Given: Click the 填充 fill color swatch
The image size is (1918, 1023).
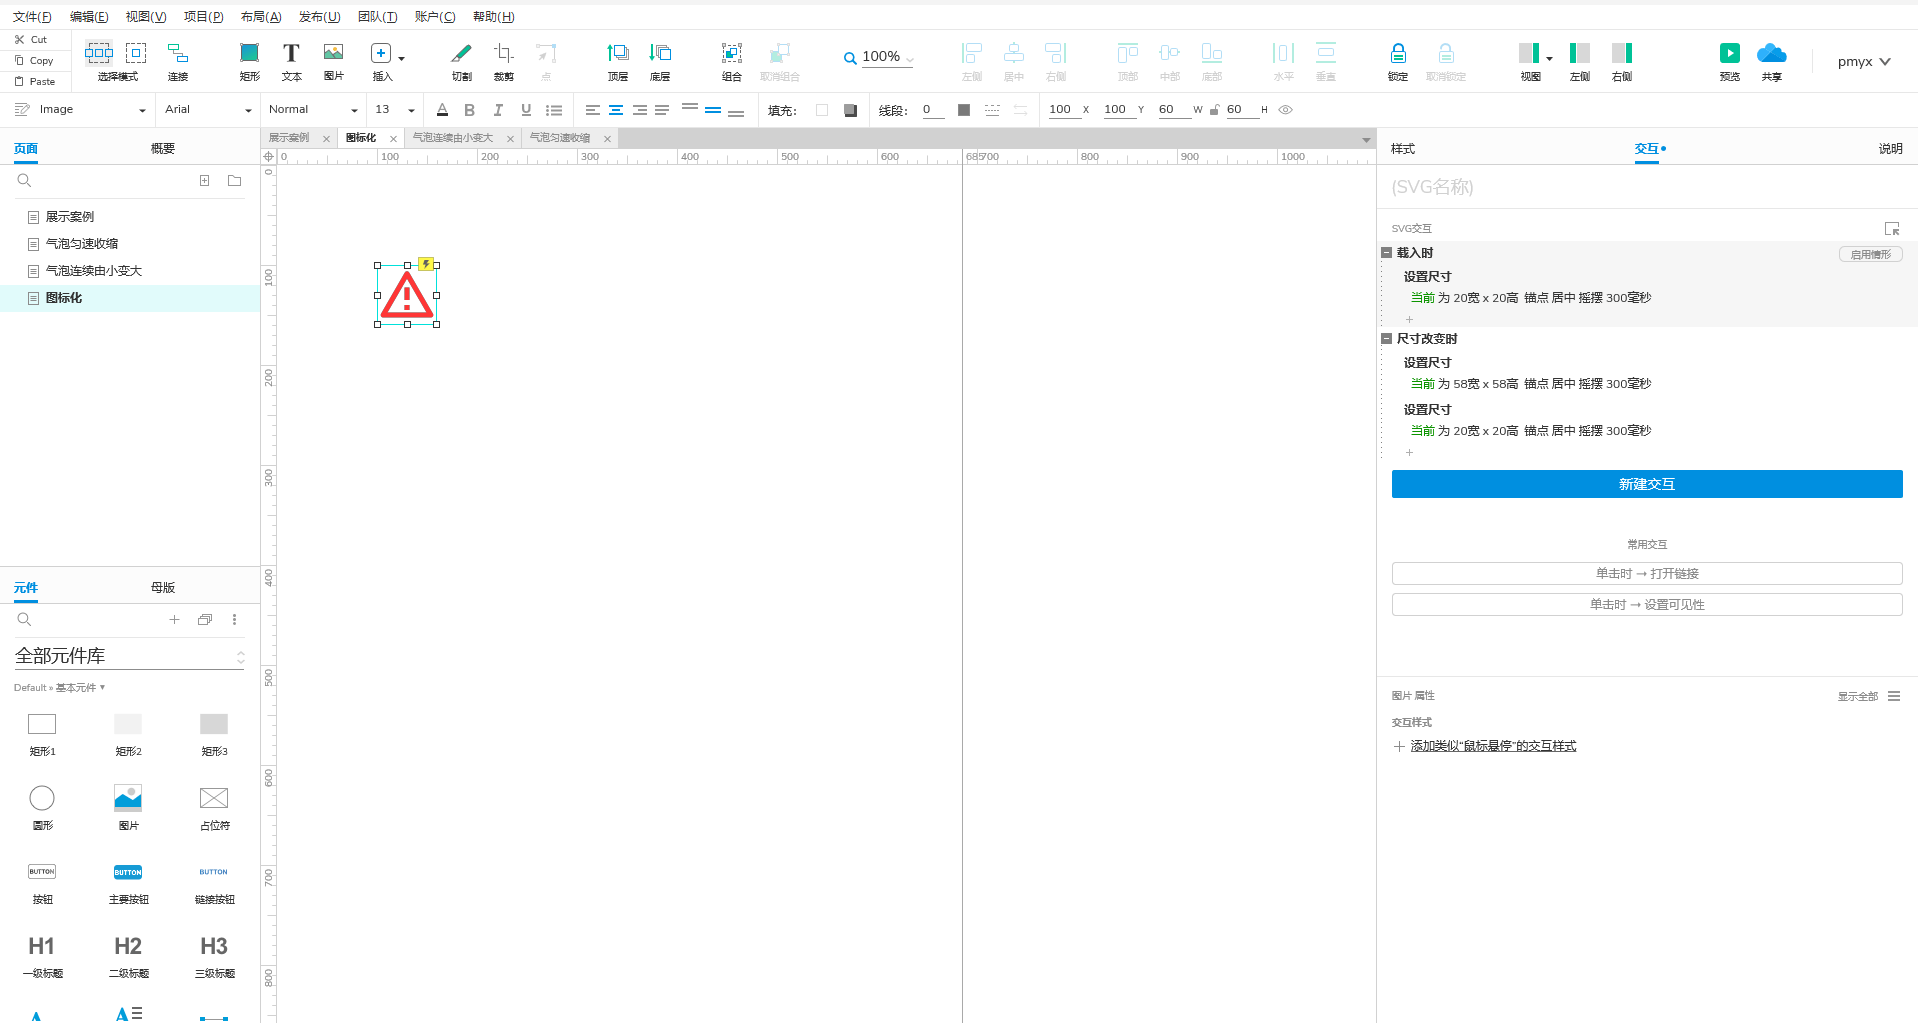Looking at the screenshot, I should coord(822,110).
